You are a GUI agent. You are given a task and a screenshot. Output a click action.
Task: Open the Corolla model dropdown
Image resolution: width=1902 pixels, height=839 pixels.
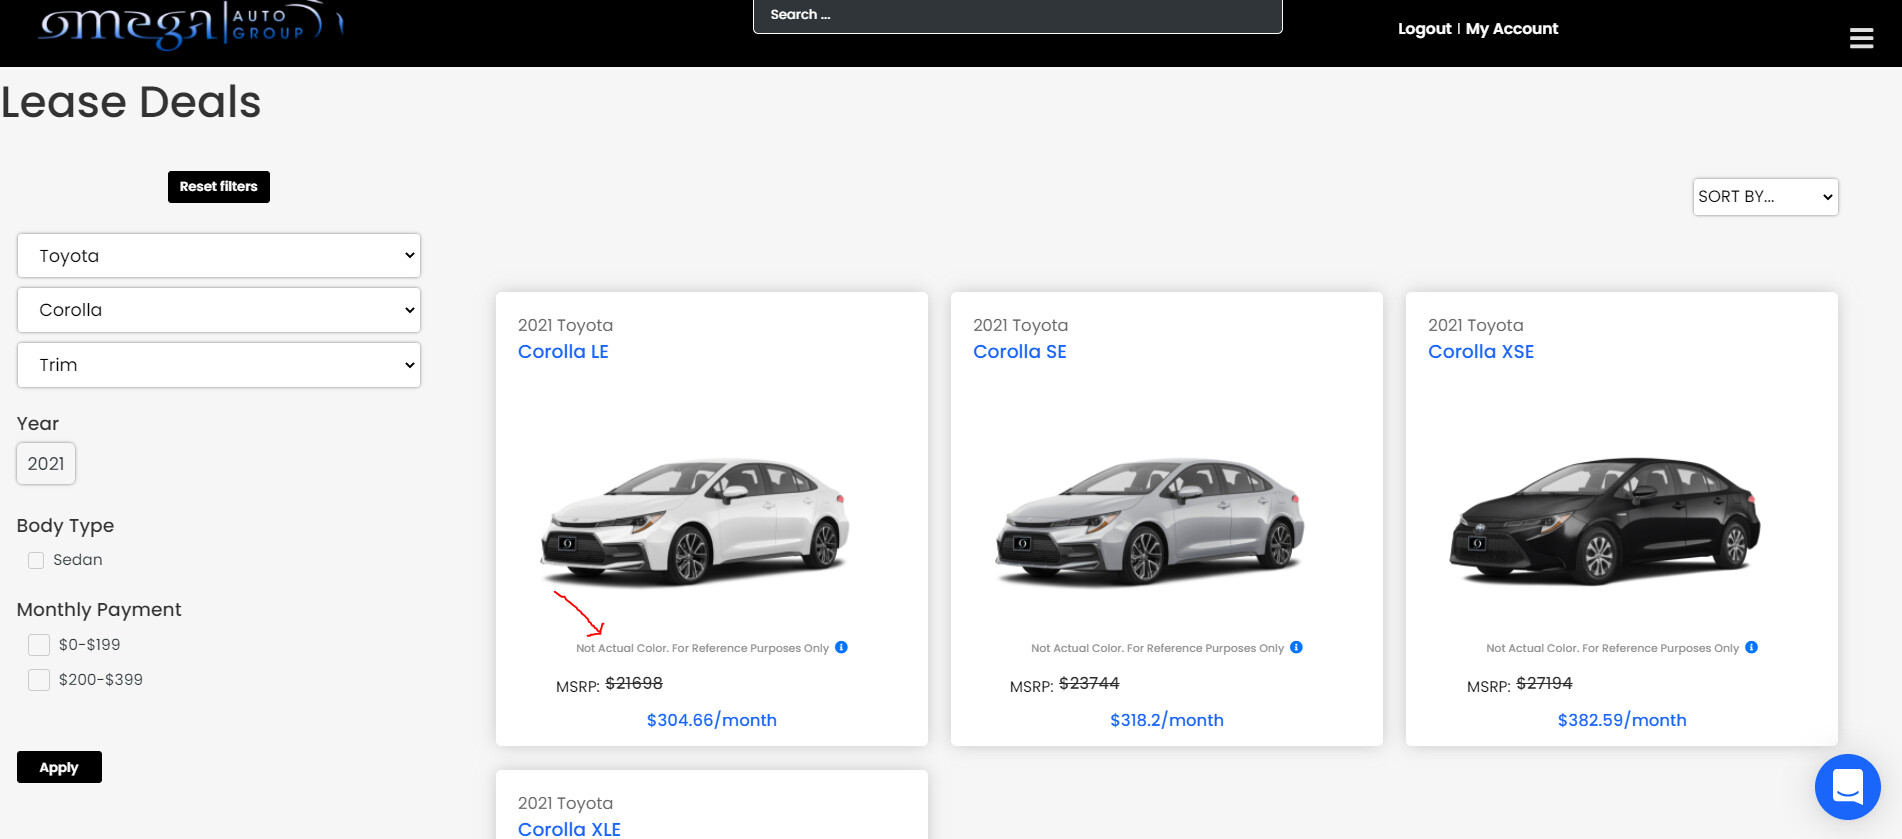point(219,310)
